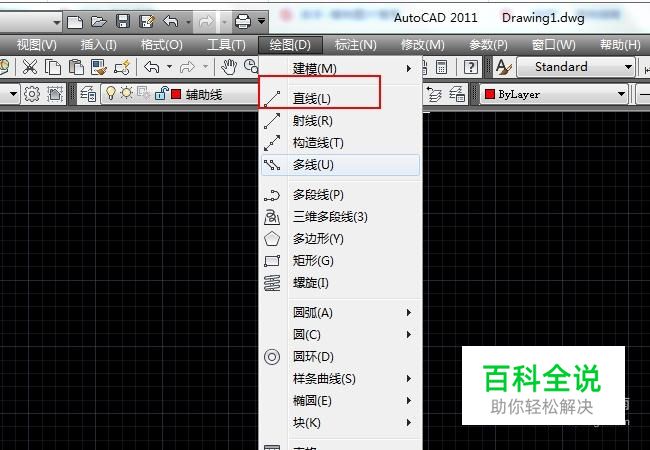Viewport: 650px width, 450px height.
Task: Open the Text Style manager A icon
Action: point(503,67)
